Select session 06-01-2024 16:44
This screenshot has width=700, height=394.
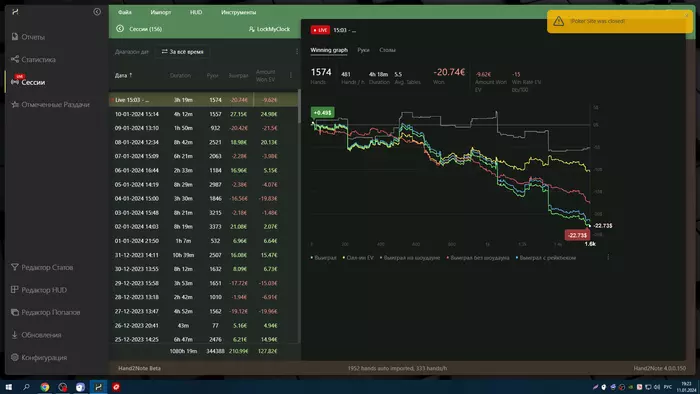point(203,170)
